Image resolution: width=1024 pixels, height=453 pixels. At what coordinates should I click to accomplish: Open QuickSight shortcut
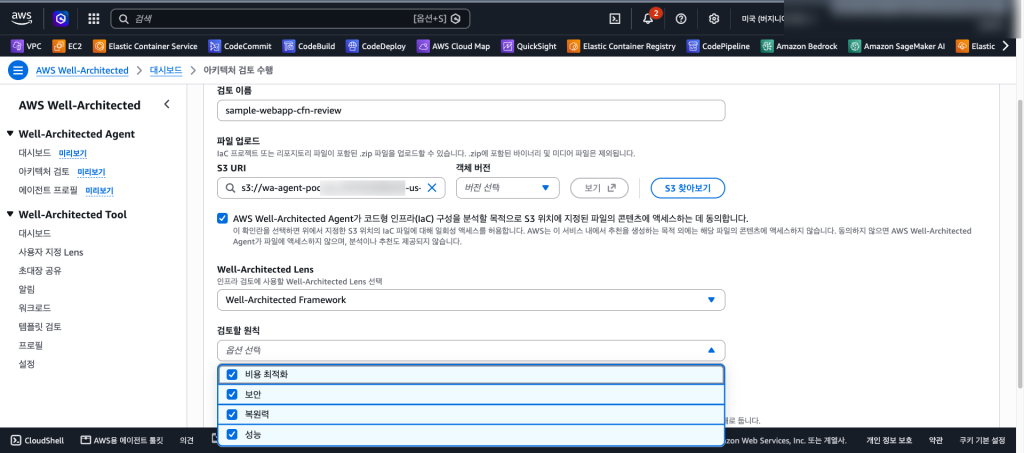click(x=528, y=46)
